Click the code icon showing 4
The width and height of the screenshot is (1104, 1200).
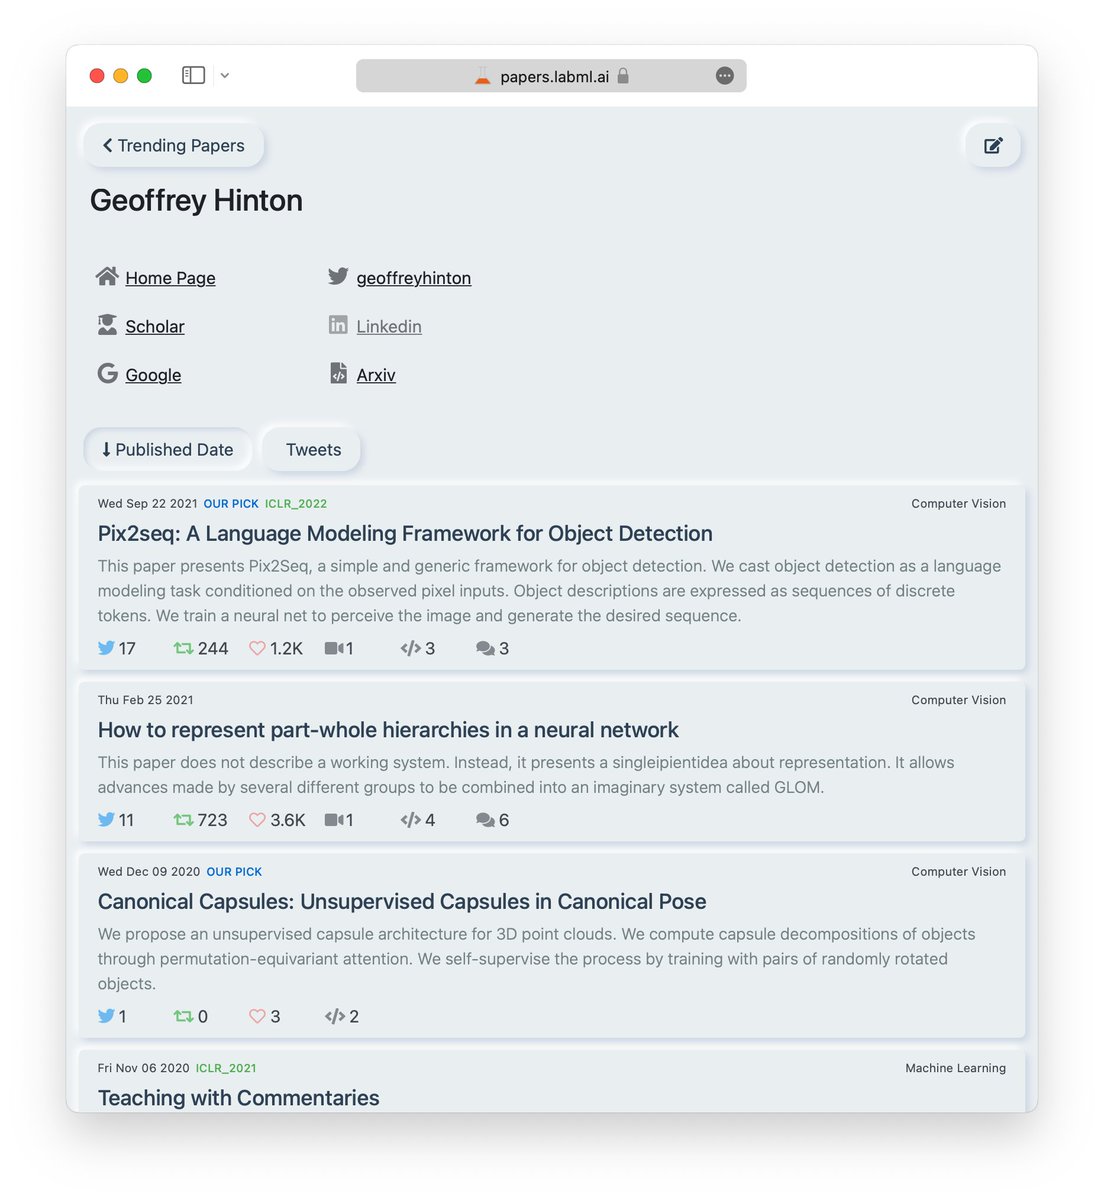coord(410,820)
